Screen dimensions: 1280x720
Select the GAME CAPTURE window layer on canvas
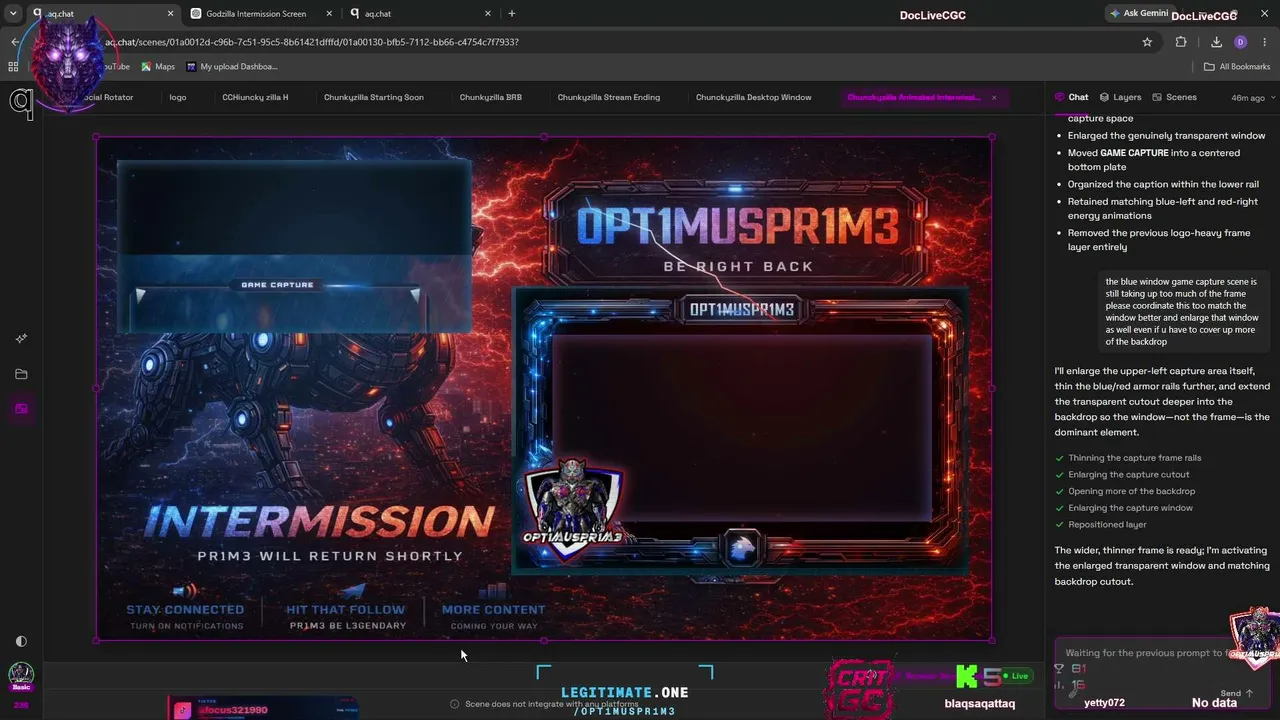pyautogui.click(x=294, y=246)
